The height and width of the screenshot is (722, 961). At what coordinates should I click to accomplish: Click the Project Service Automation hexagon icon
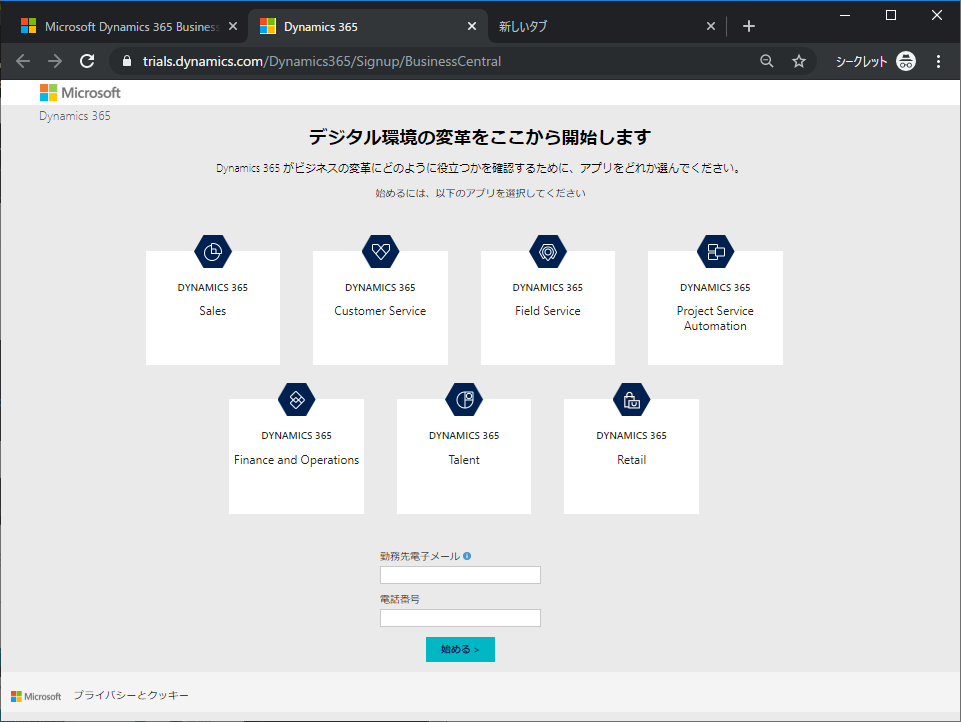715,251
